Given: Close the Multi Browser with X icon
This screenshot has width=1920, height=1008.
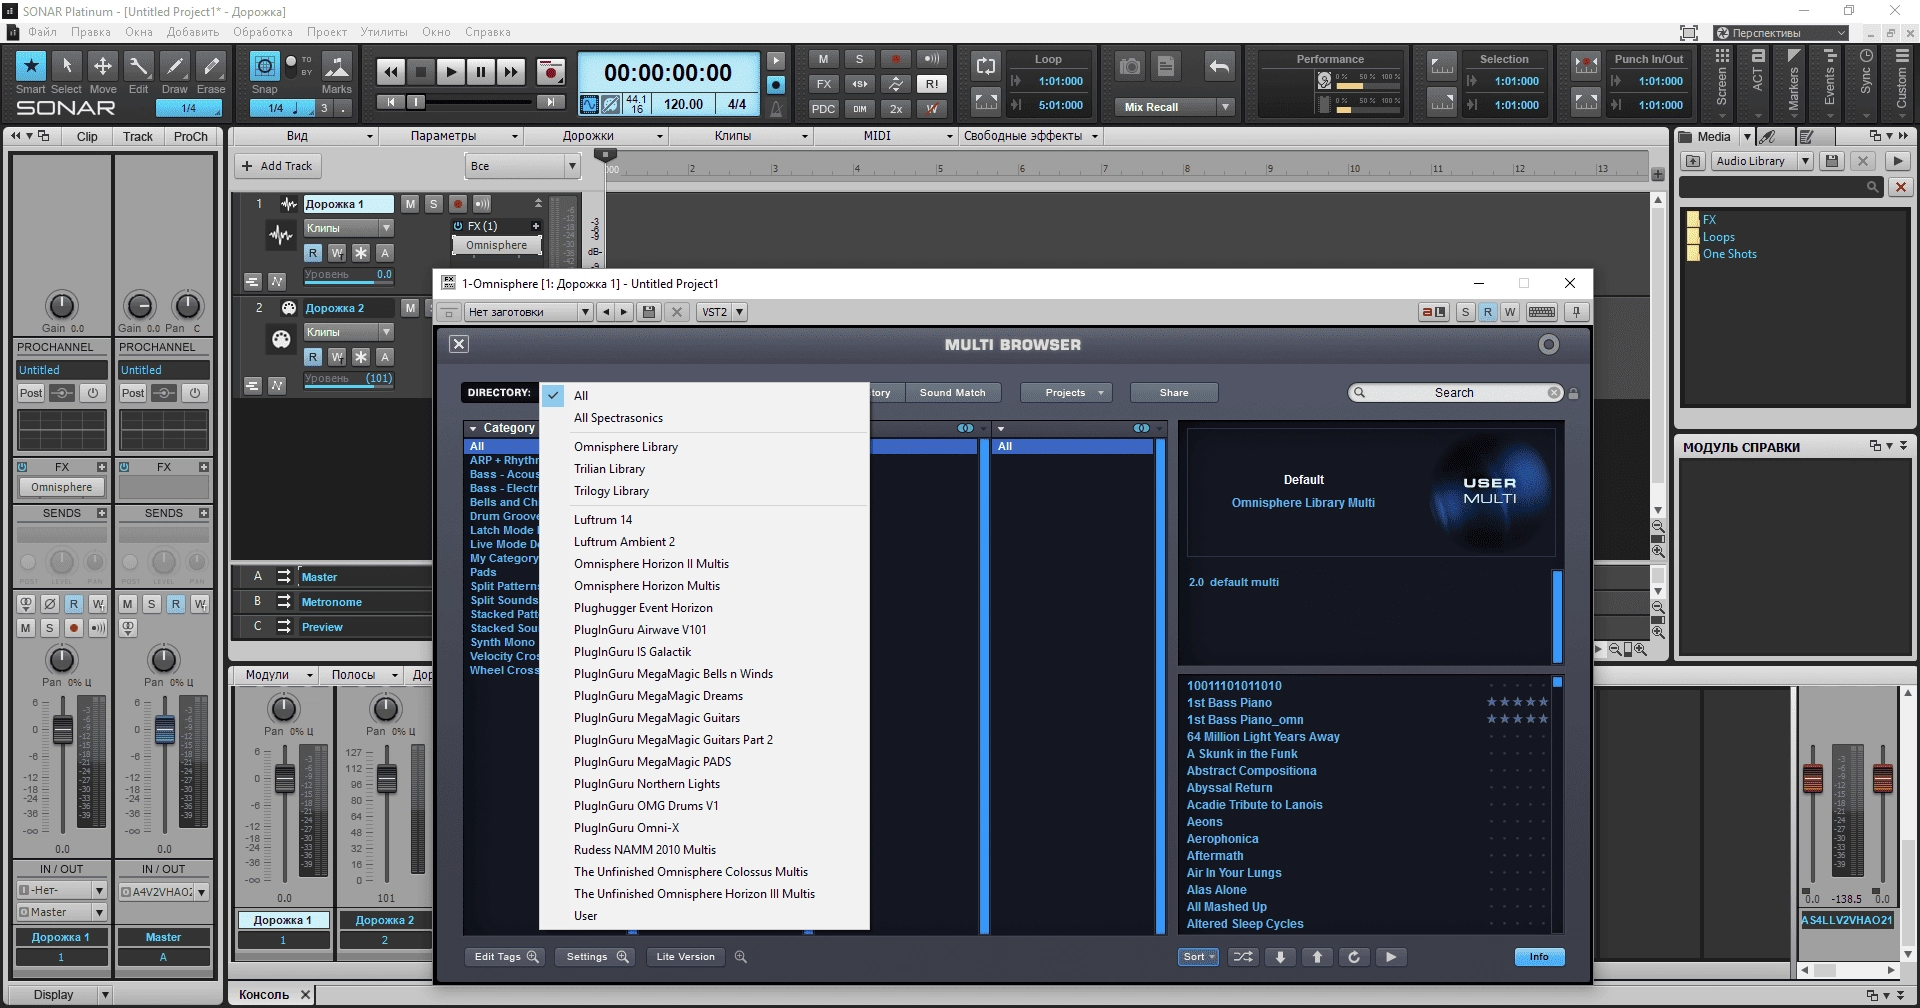Looking at the screenshot, I should point(459,344).
